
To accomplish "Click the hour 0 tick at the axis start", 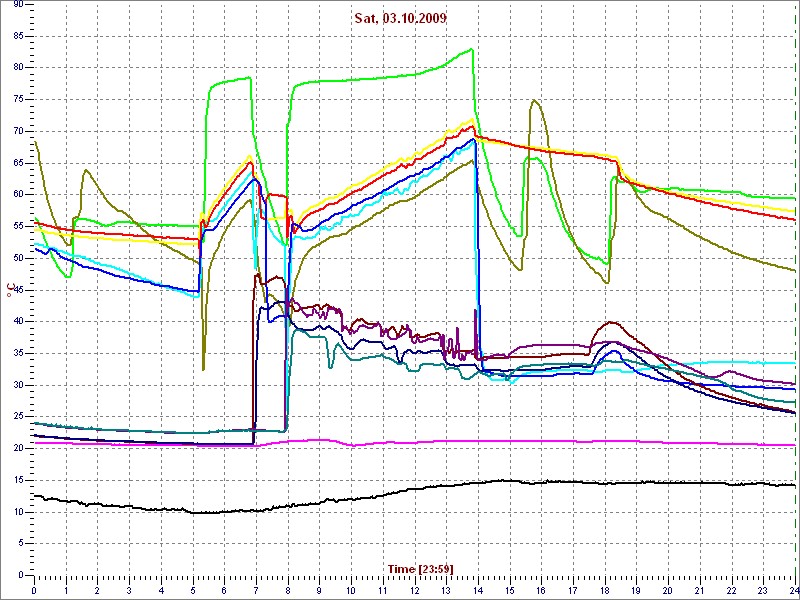I will 34,591.
